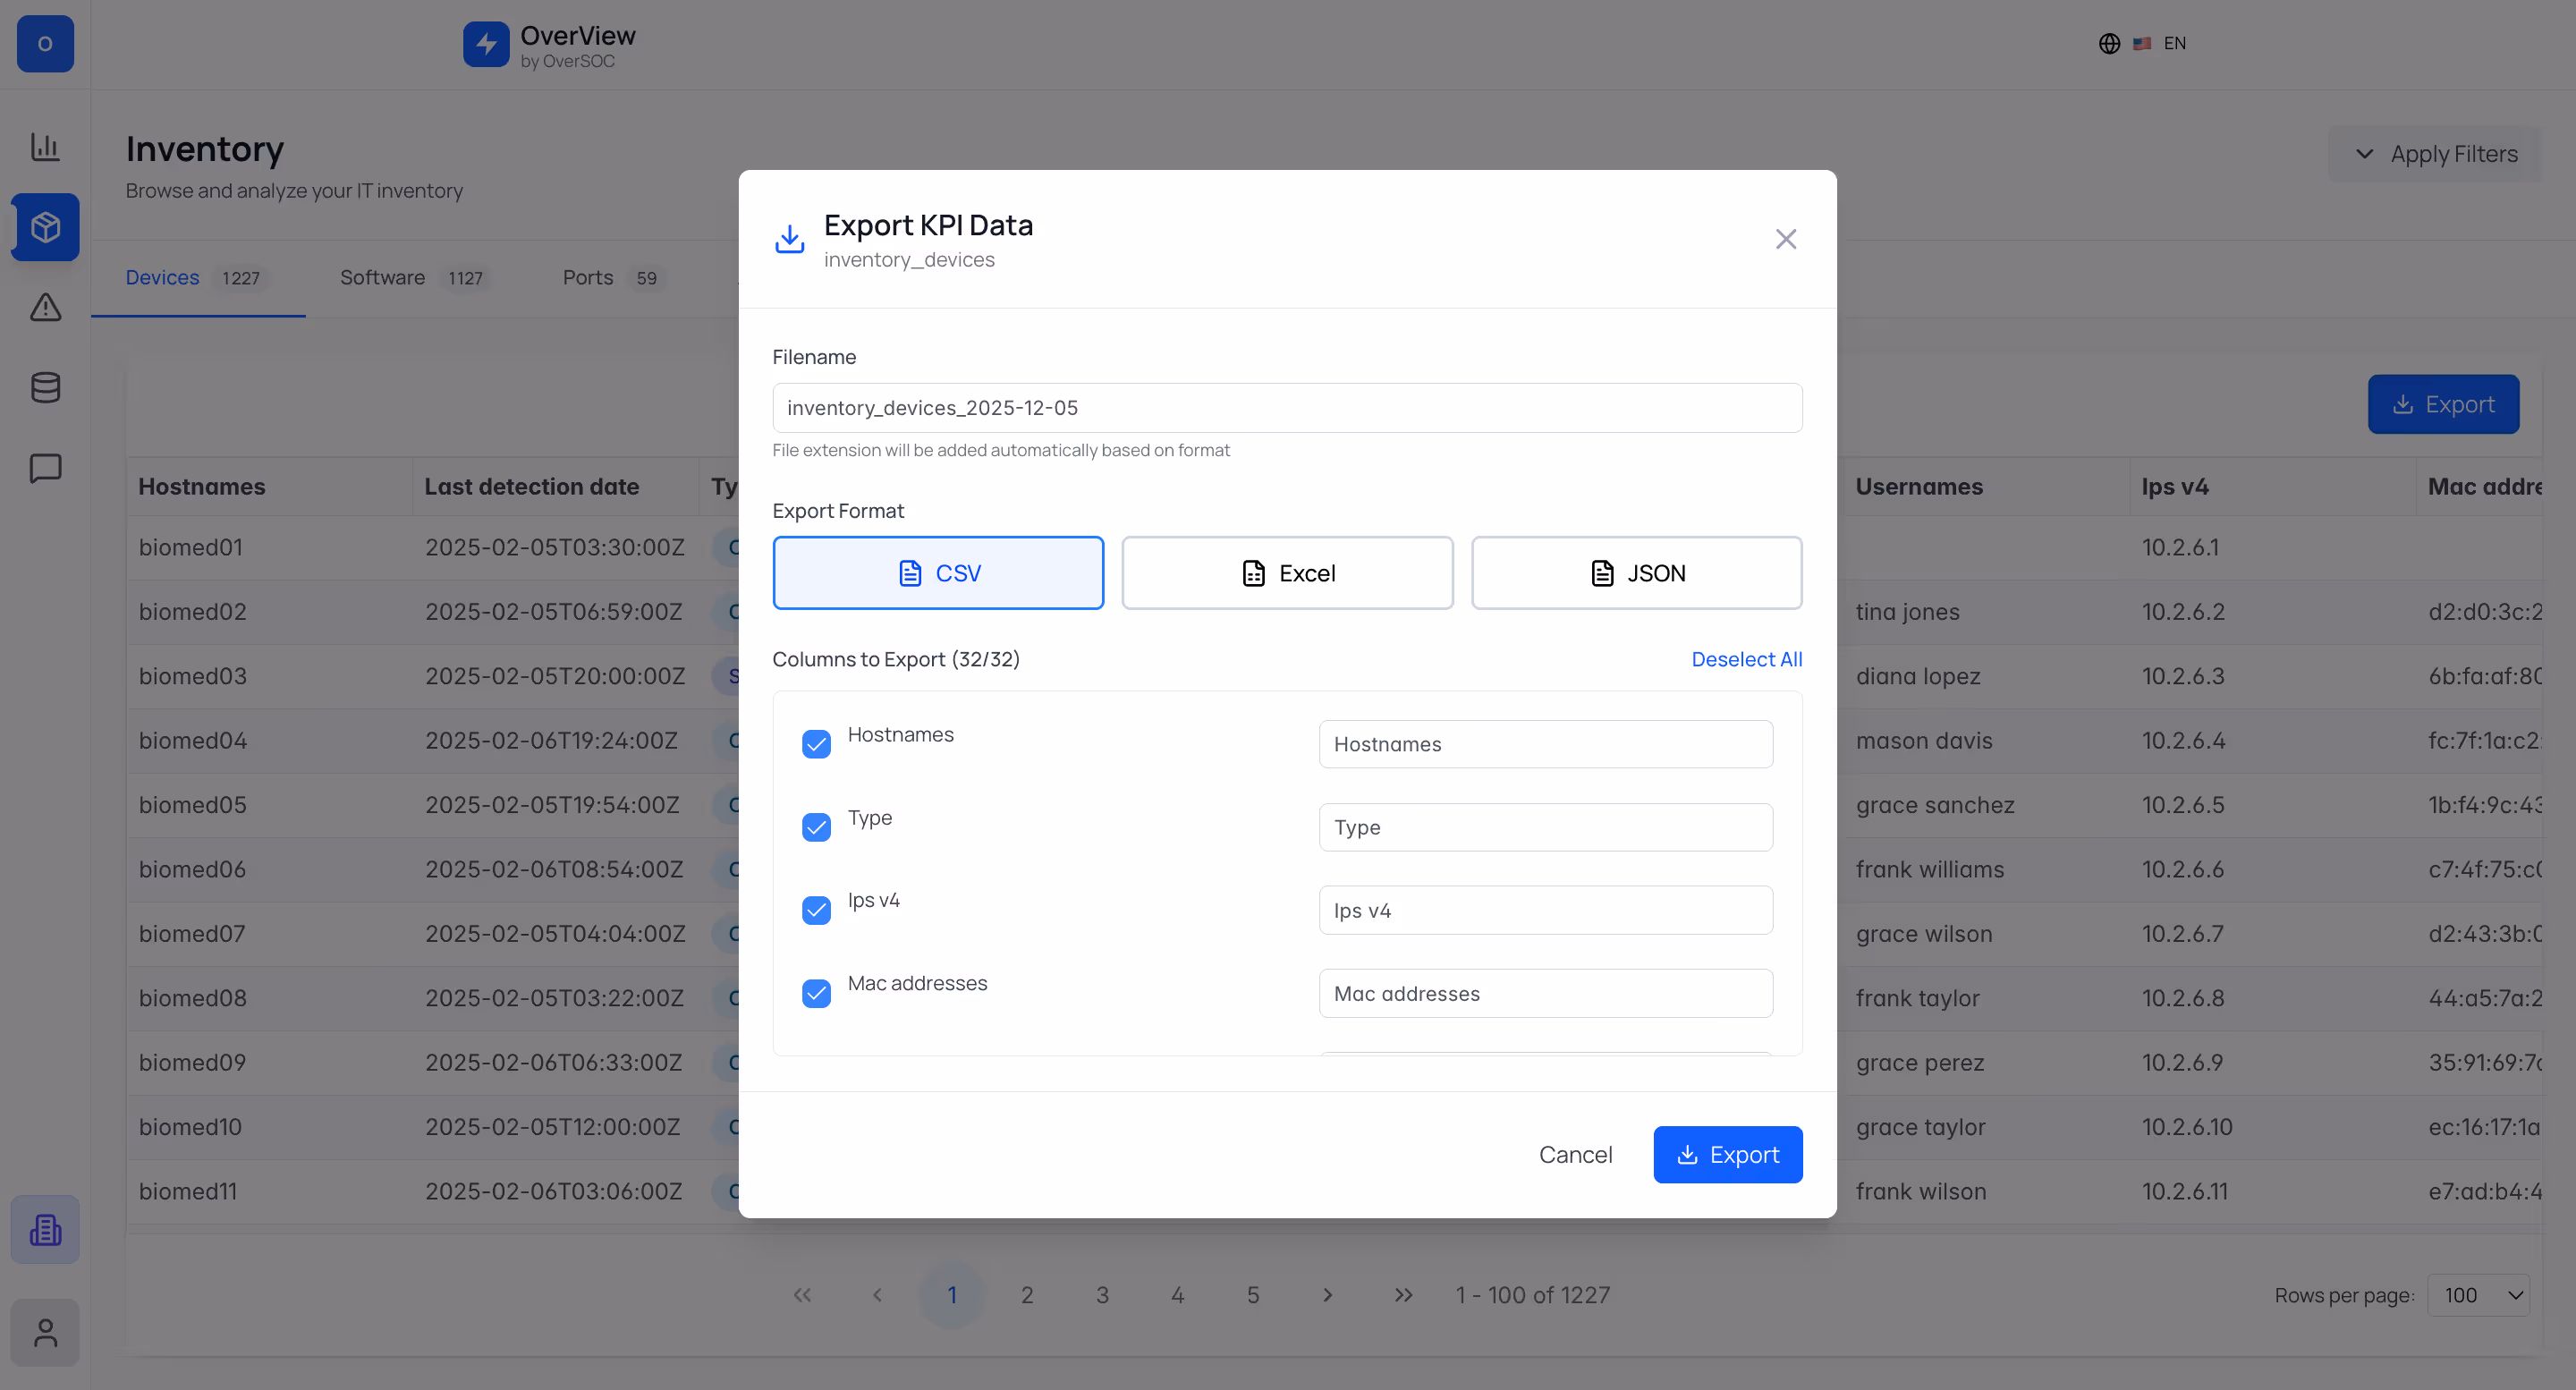
Task: Click the Filename input field
Action: pyautogui.click(x=1287, y=408)
